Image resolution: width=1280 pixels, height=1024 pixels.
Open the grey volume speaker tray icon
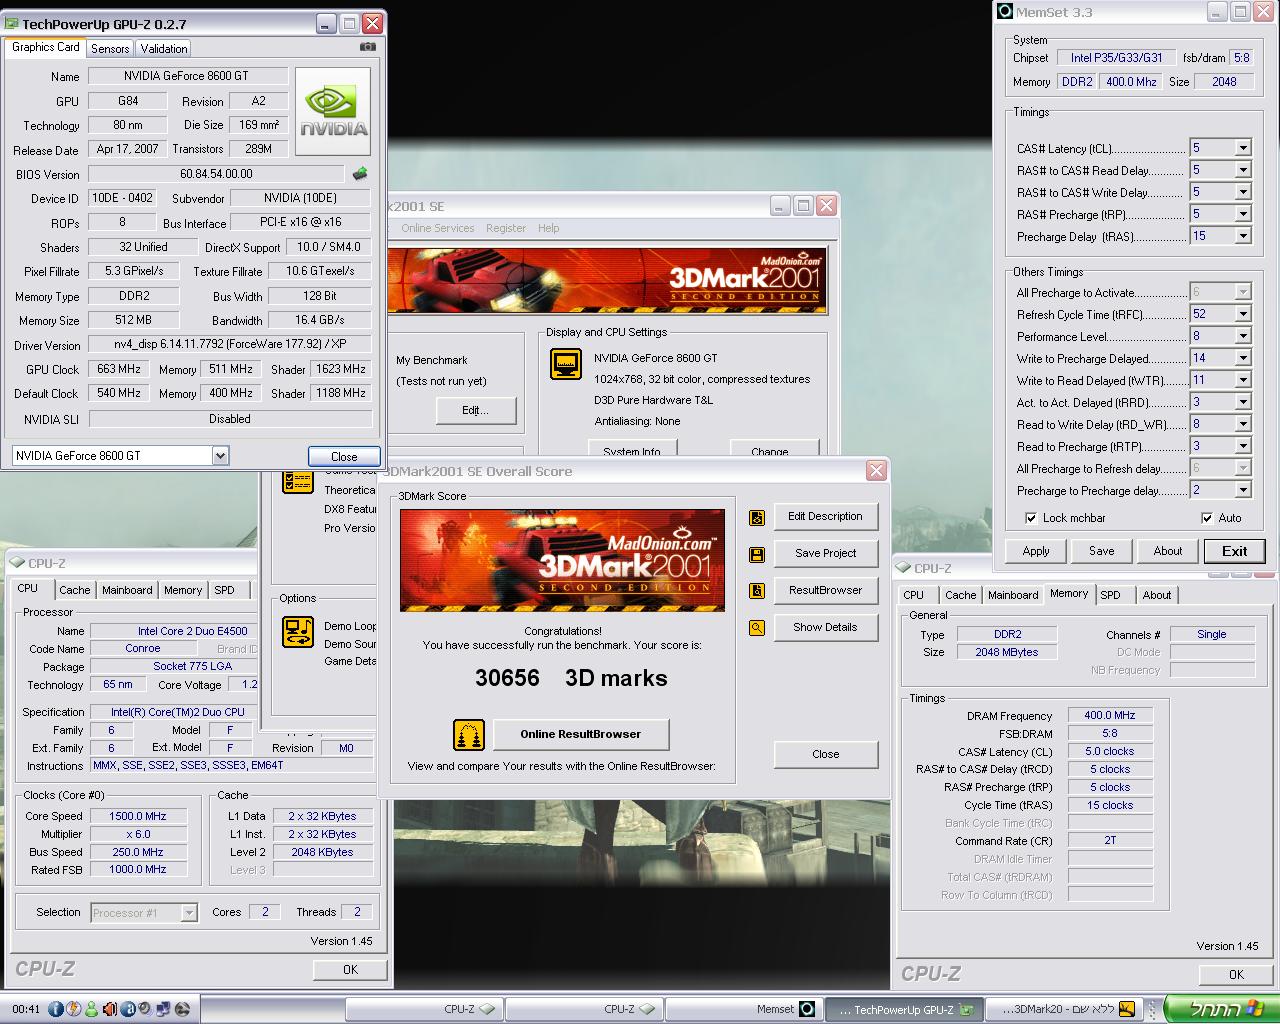145,1009
